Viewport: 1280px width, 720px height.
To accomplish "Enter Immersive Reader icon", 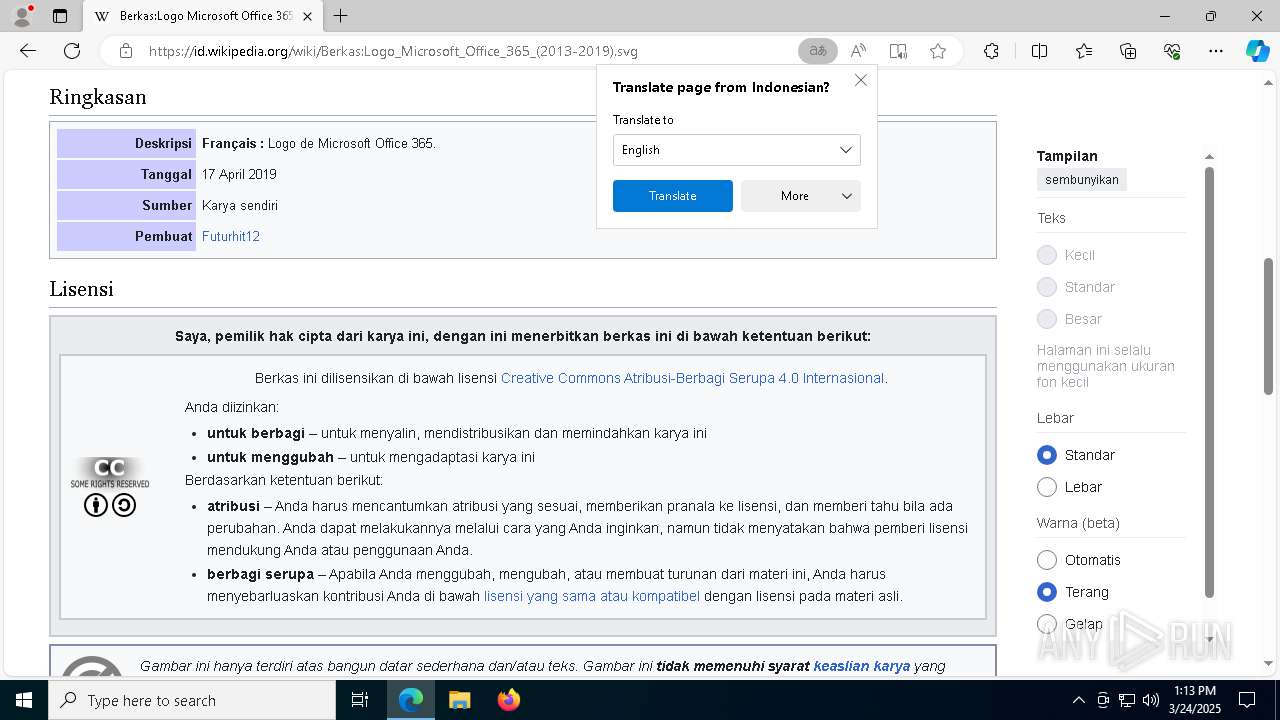I will click(x=898, y=51).
